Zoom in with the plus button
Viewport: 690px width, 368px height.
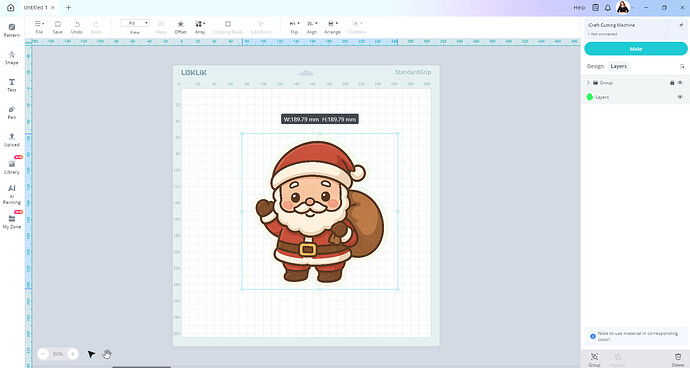(73, 354)
